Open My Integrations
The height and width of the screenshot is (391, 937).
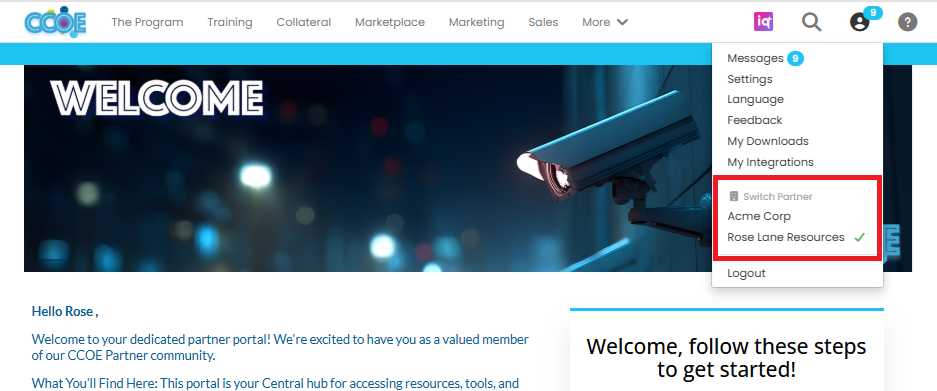770,162
